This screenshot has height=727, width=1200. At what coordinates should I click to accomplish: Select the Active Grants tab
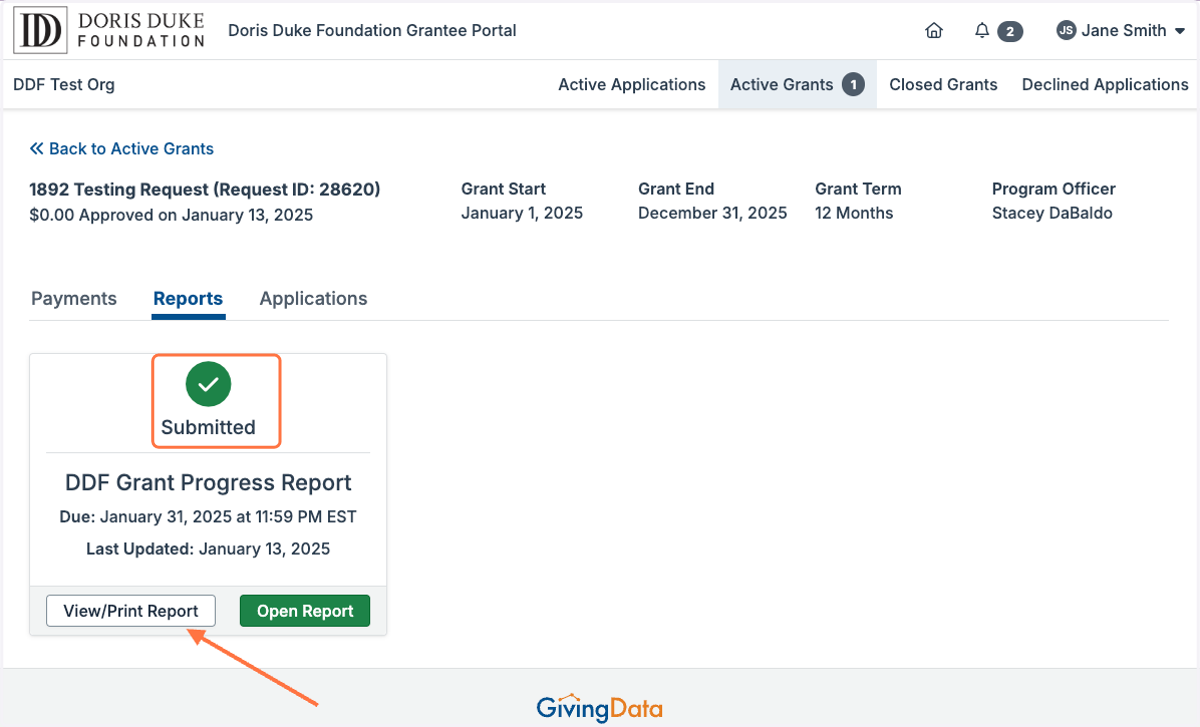point(797,85)
